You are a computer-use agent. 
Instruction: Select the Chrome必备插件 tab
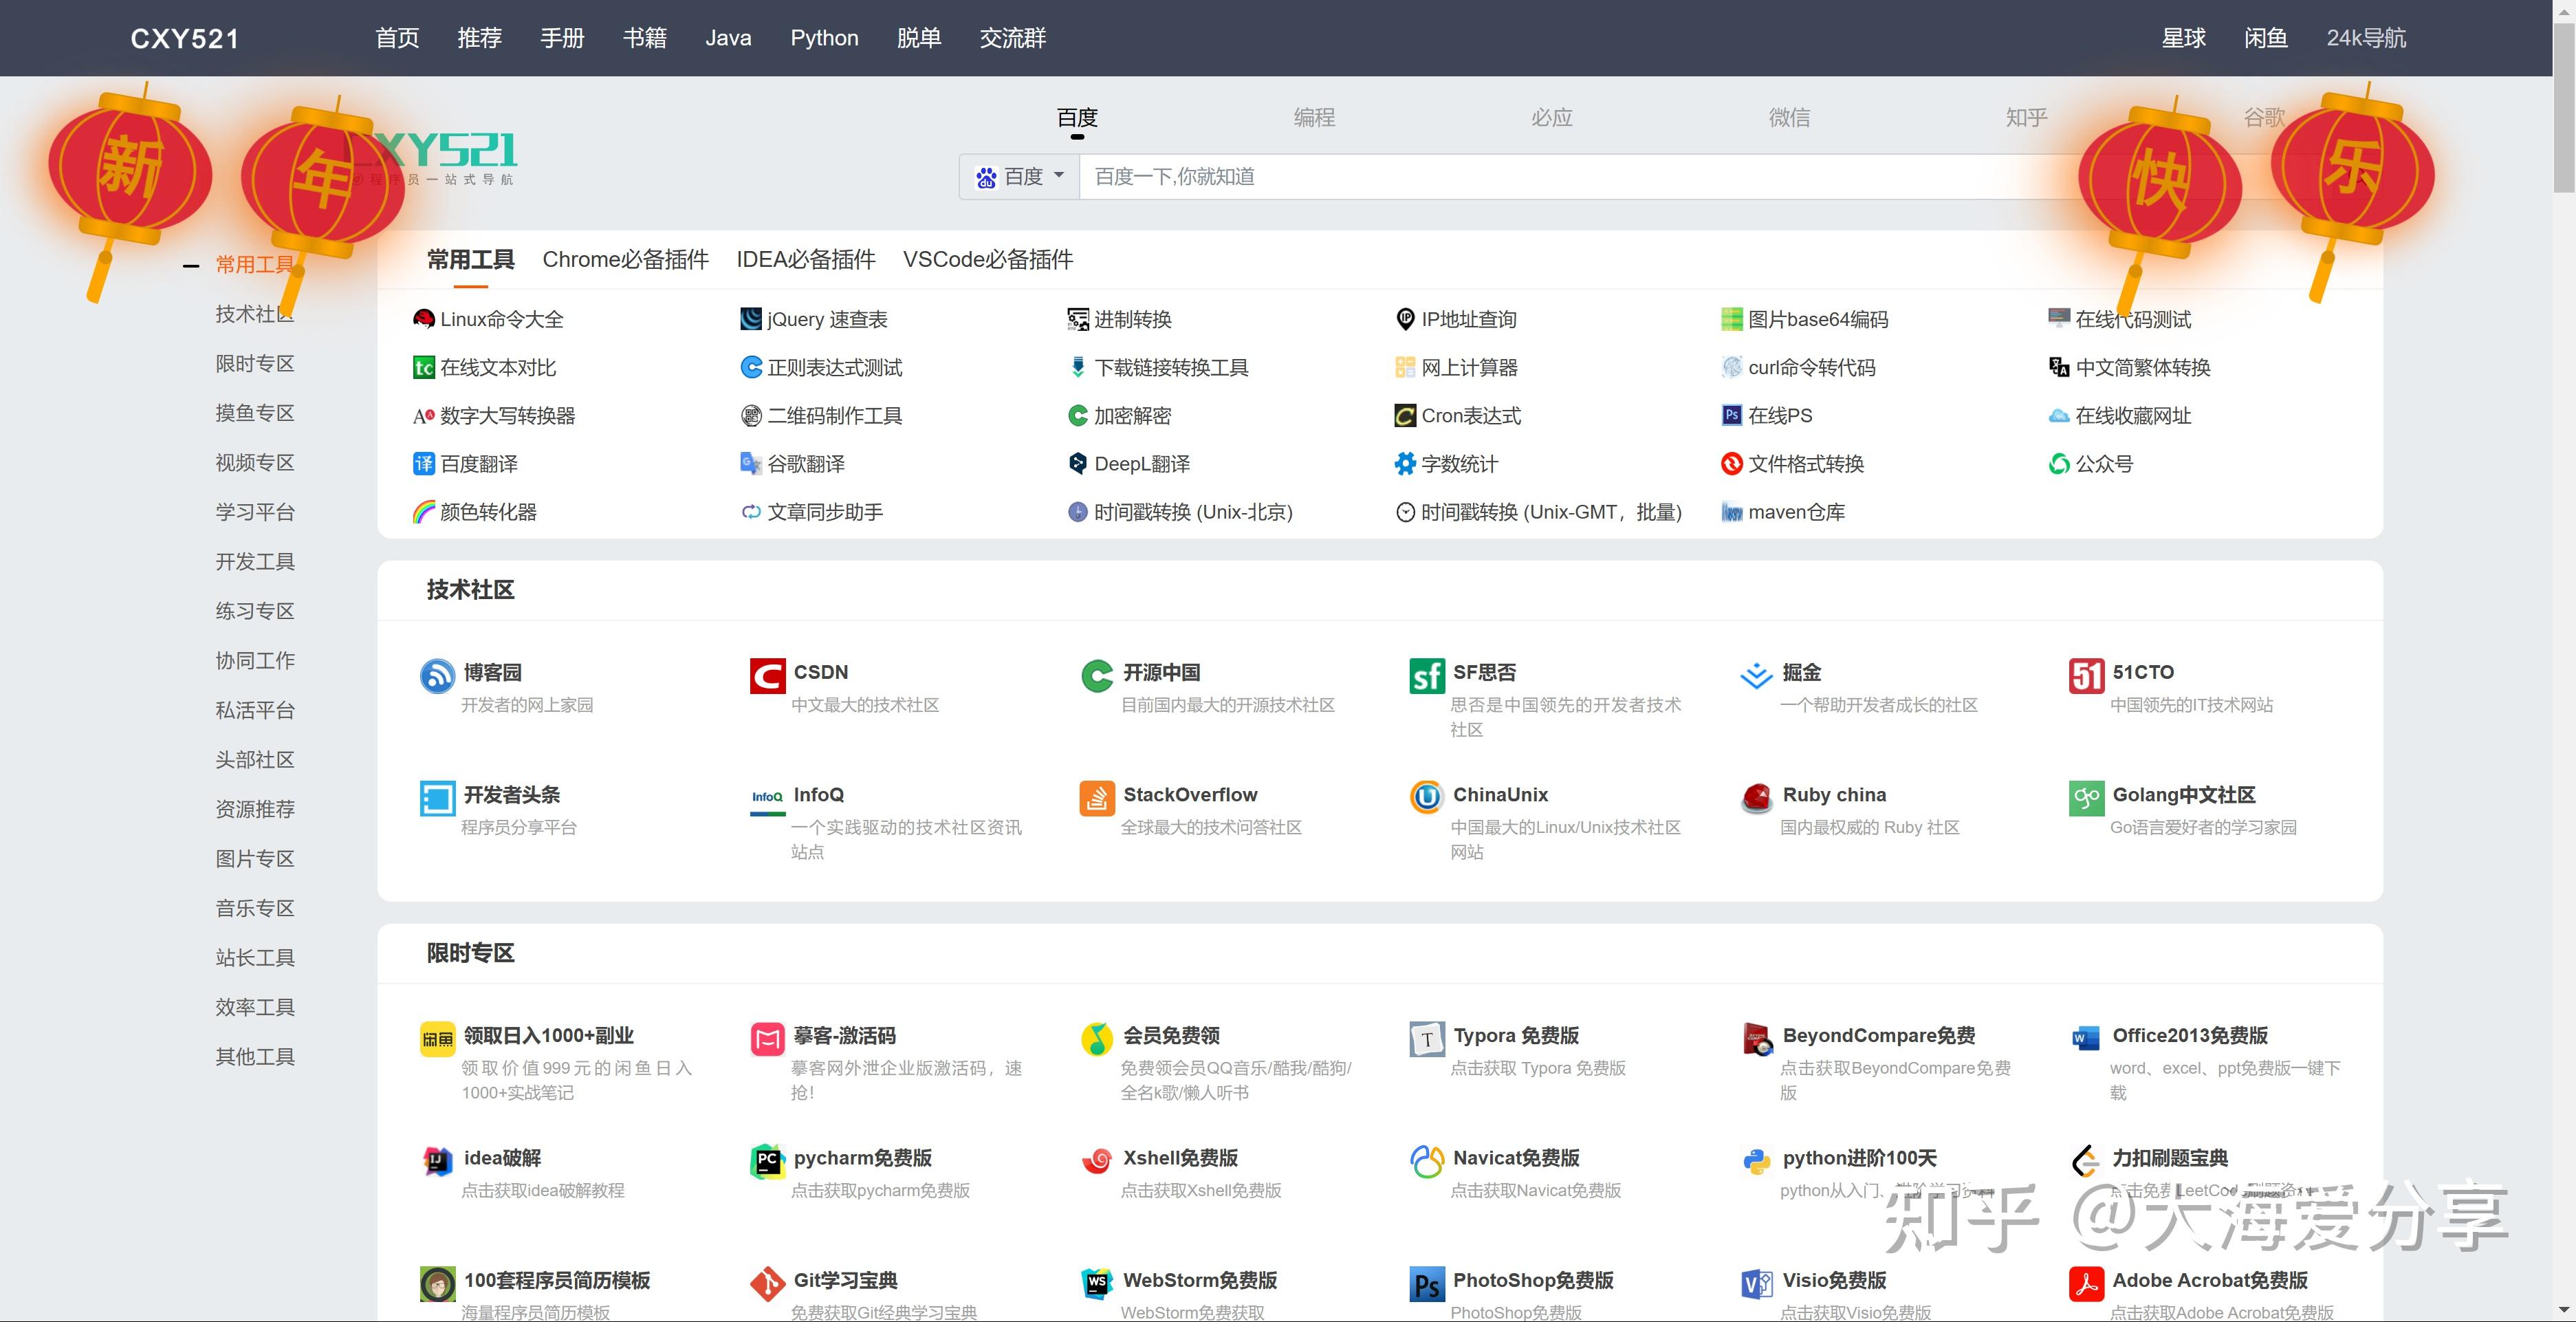pos(625,260)
